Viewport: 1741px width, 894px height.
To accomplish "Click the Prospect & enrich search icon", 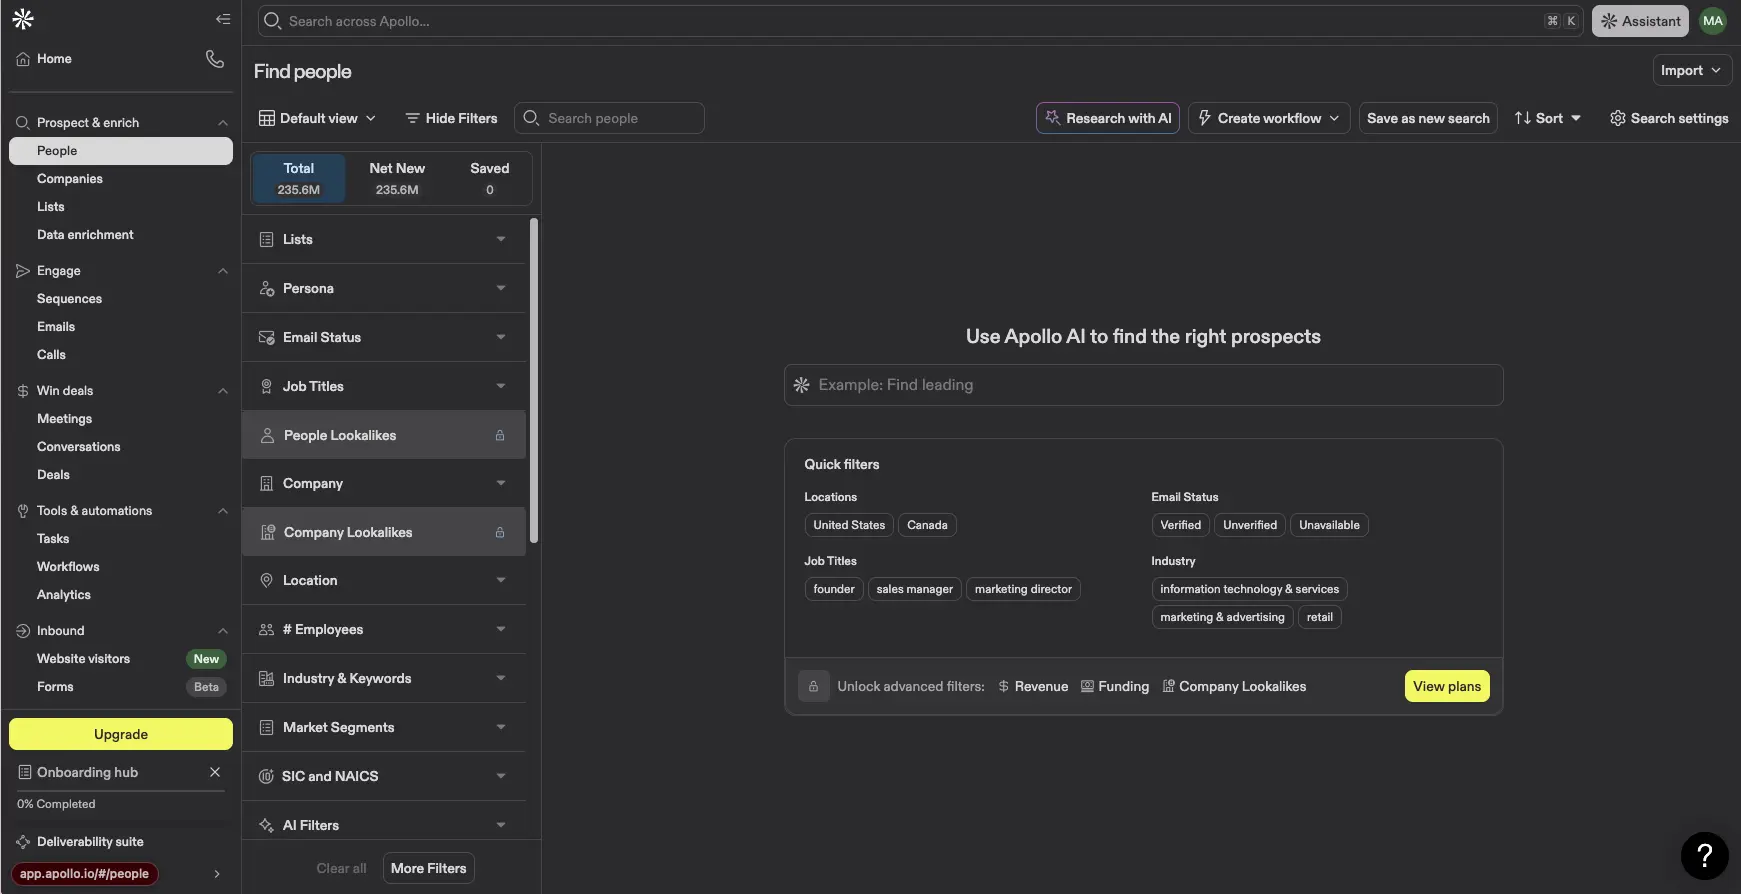I will click(x=23, y=123).
